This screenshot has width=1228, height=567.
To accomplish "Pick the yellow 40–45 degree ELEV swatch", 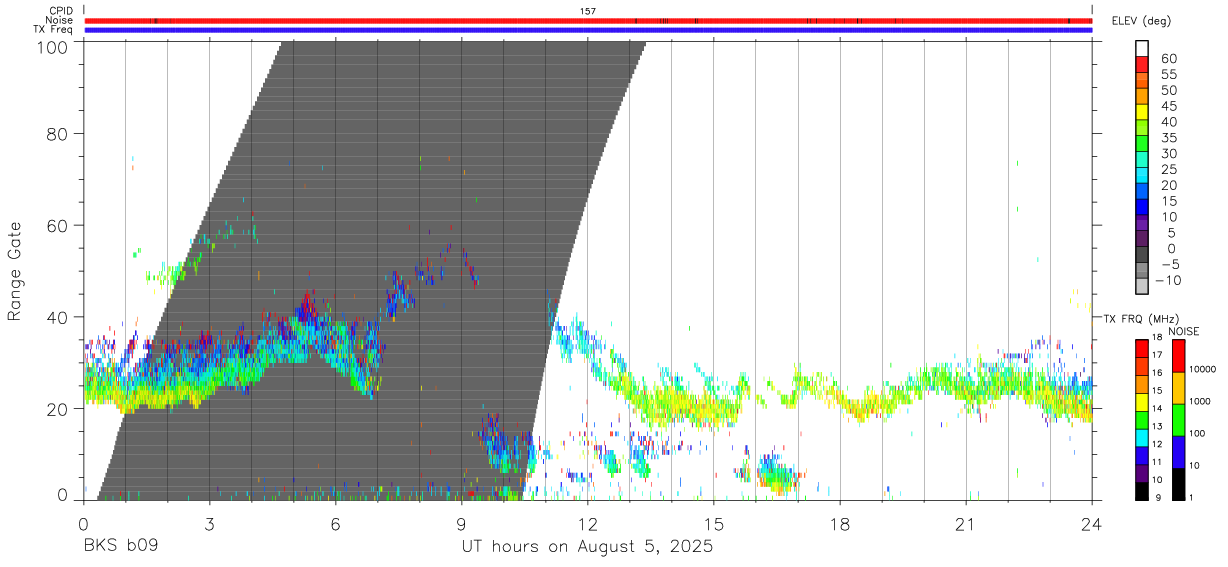I will [1142, 112].
